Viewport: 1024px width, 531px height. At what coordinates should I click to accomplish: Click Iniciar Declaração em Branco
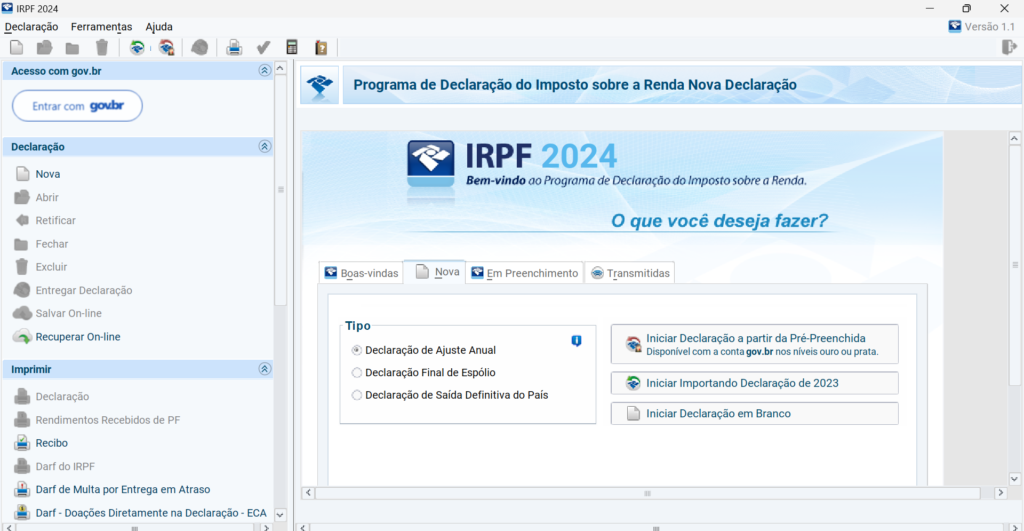754,413
